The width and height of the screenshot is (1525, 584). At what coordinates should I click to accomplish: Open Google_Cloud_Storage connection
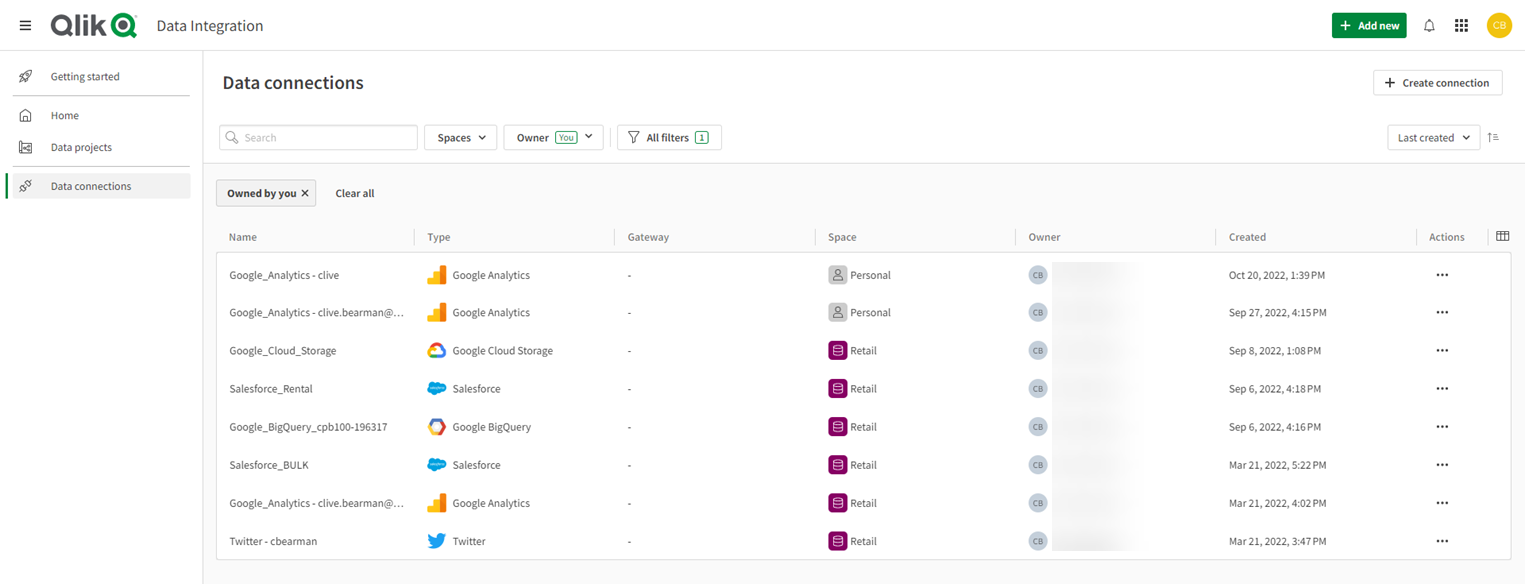point(283,351)
